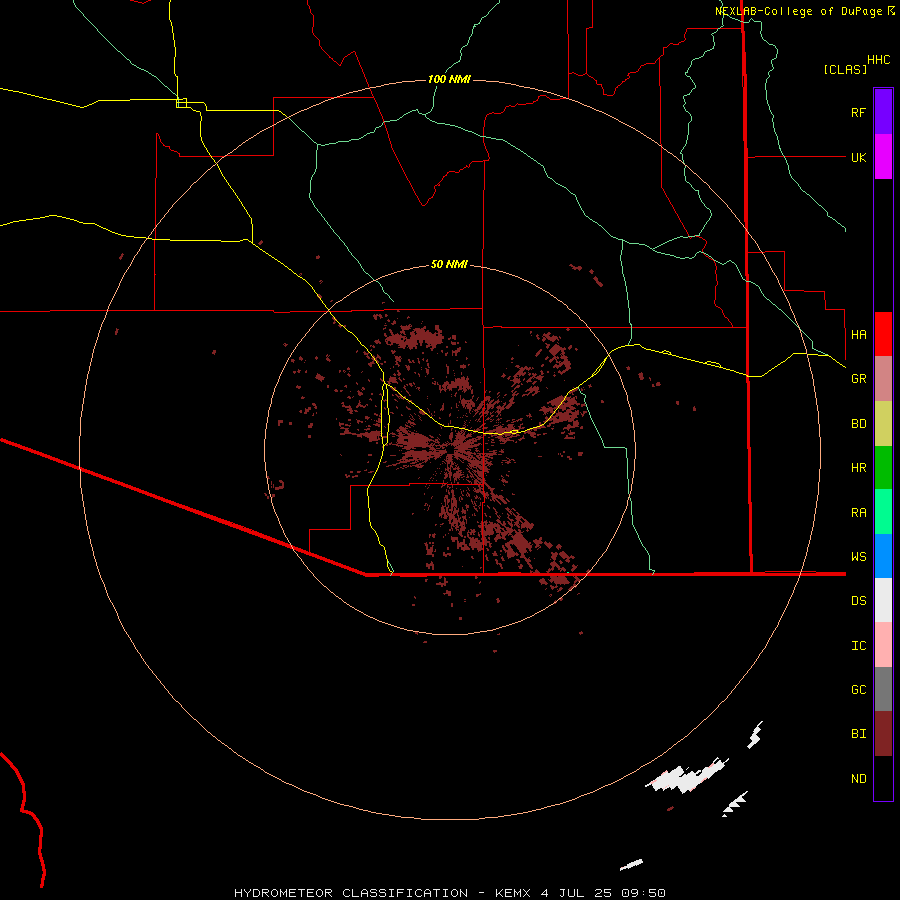This screenshot has width=900, height=900.
Task: Click the HYDROMETEOR CLASSIFICATION caption text
Action: click(351, 893)
